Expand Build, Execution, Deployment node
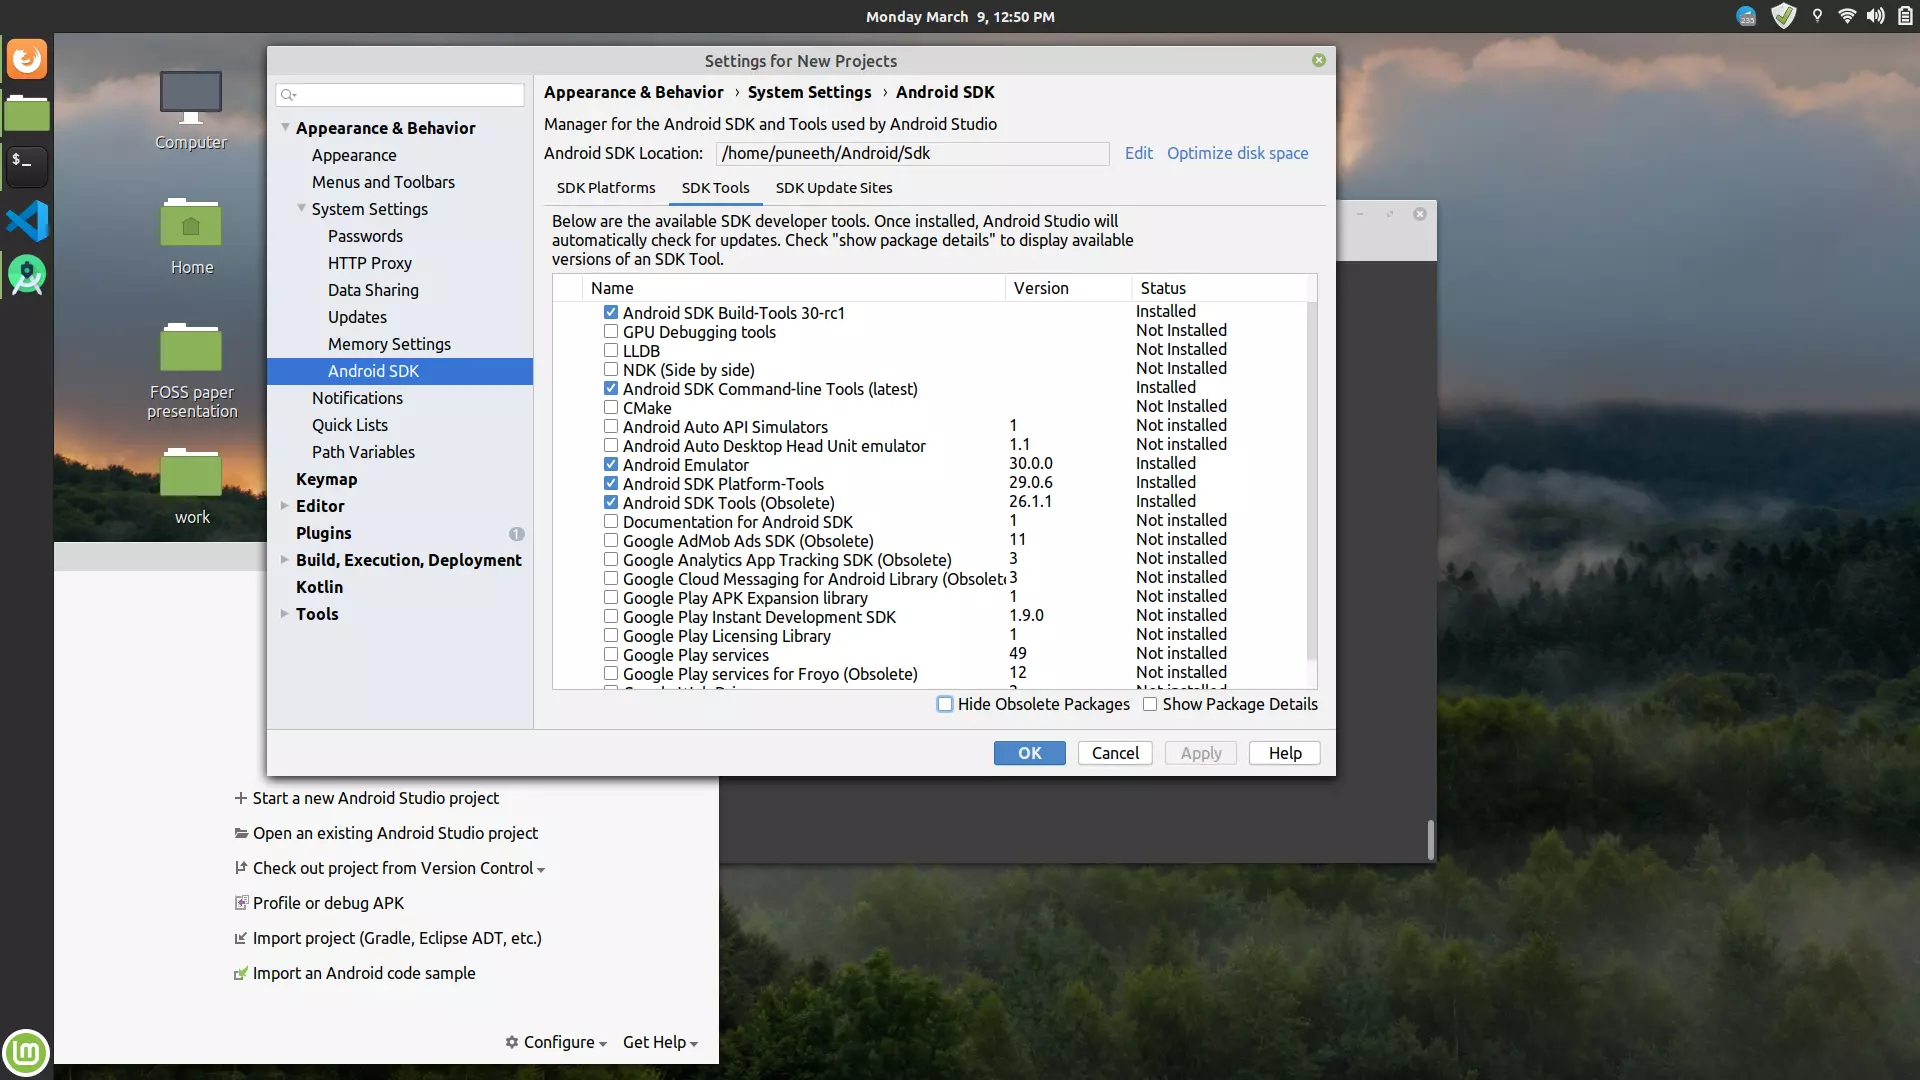The image size is (1920, 1080). point(285,560)
